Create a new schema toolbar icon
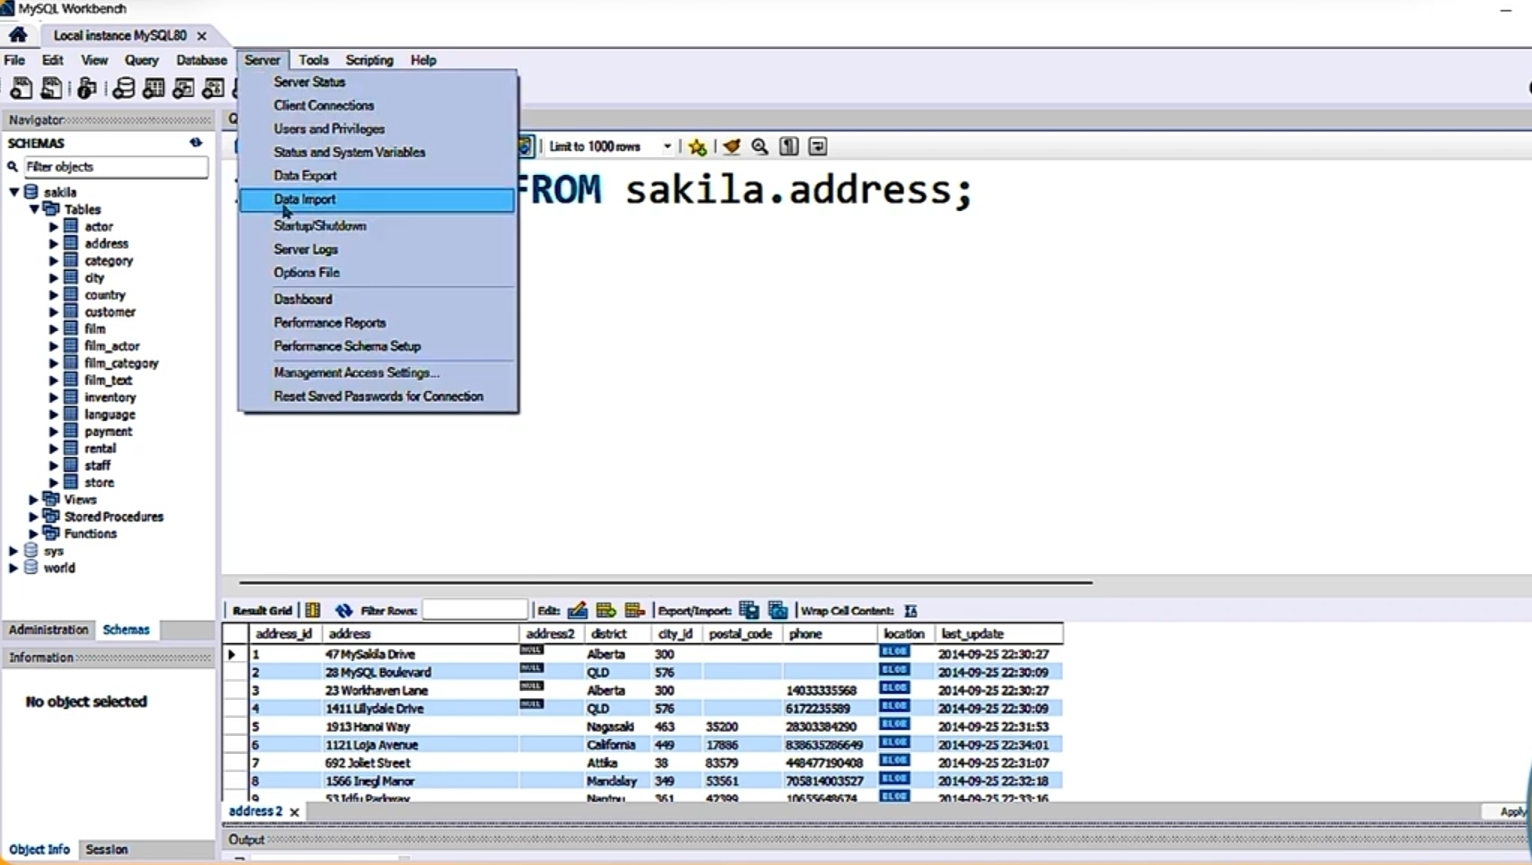This screenshot has width=1532, height=865. click(x=123, y=89)
